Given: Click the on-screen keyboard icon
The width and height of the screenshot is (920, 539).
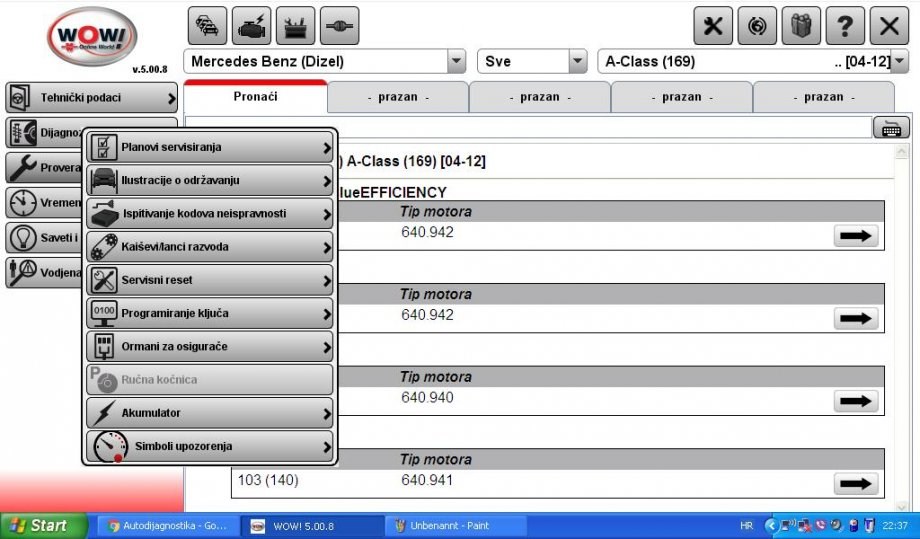Looking at the screenshot, I should tap(890, 127).
